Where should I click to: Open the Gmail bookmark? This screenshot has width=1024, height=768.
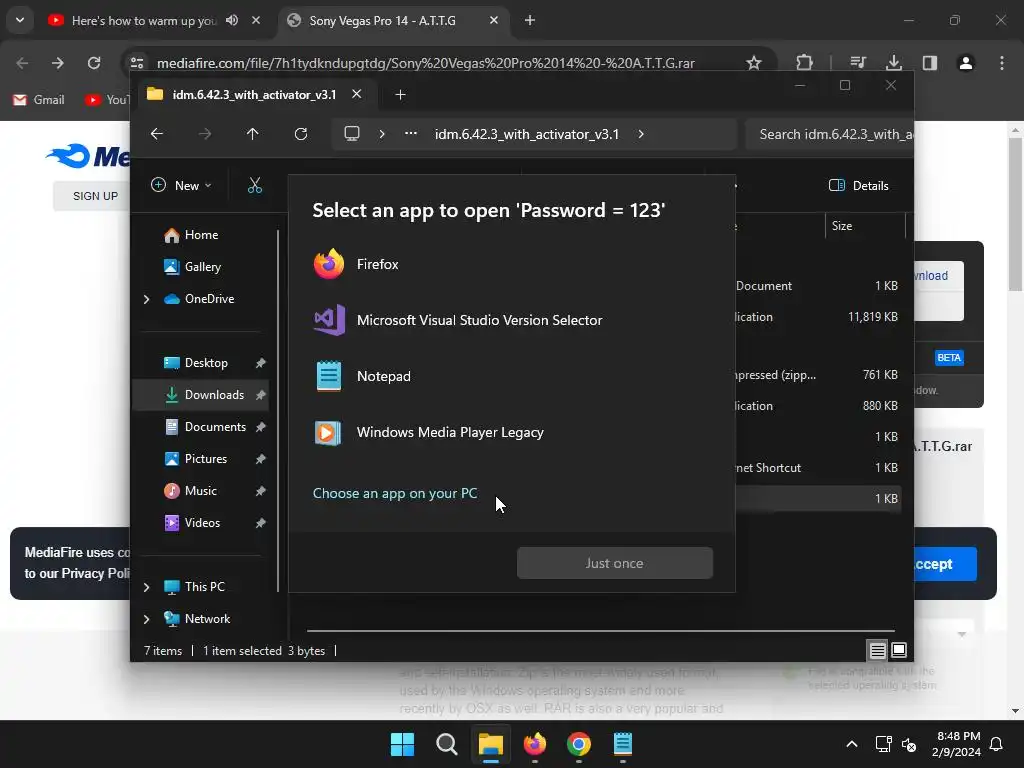[x=39, y=100]
